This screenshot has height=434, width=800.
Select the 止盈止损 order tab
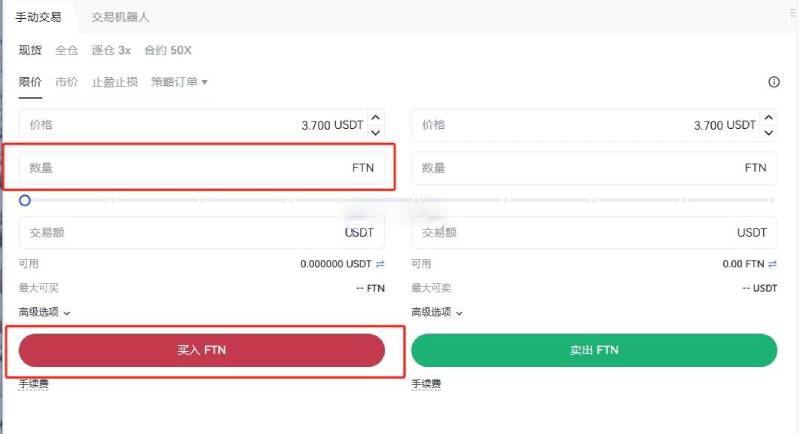tap(115, 82)
